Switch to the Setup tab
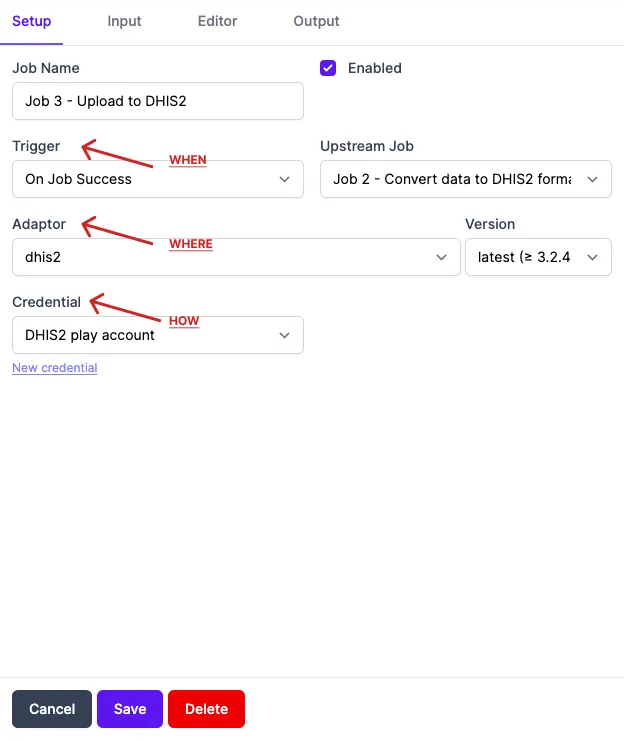Viewport: 624px width, 740px height. (32, 21)
